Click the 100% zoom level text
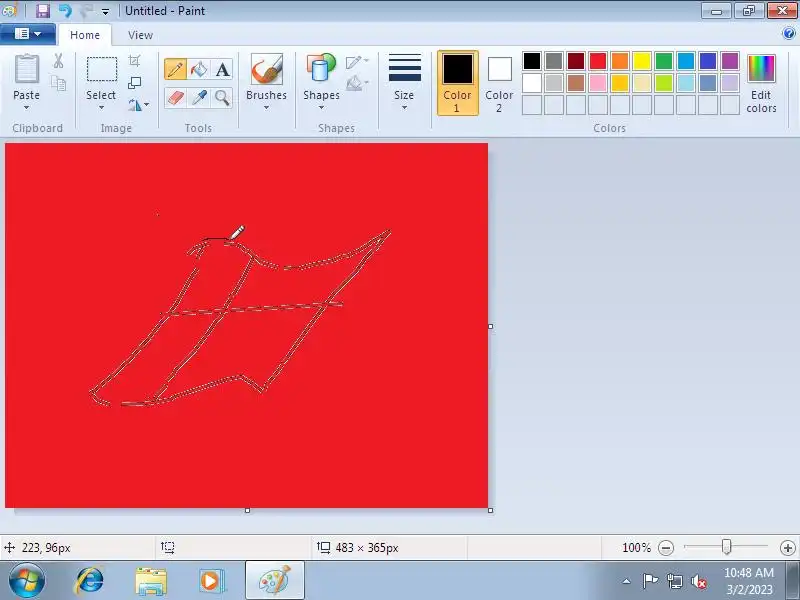This screenshot has height=600, width=800. point(636,548)
